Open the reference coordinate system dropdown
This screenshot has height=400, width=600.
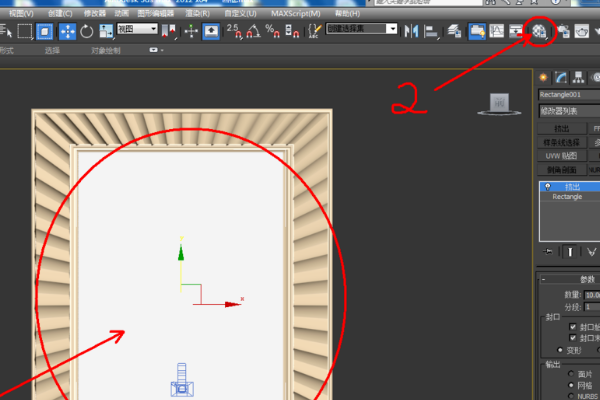click(x=137, y=29)
